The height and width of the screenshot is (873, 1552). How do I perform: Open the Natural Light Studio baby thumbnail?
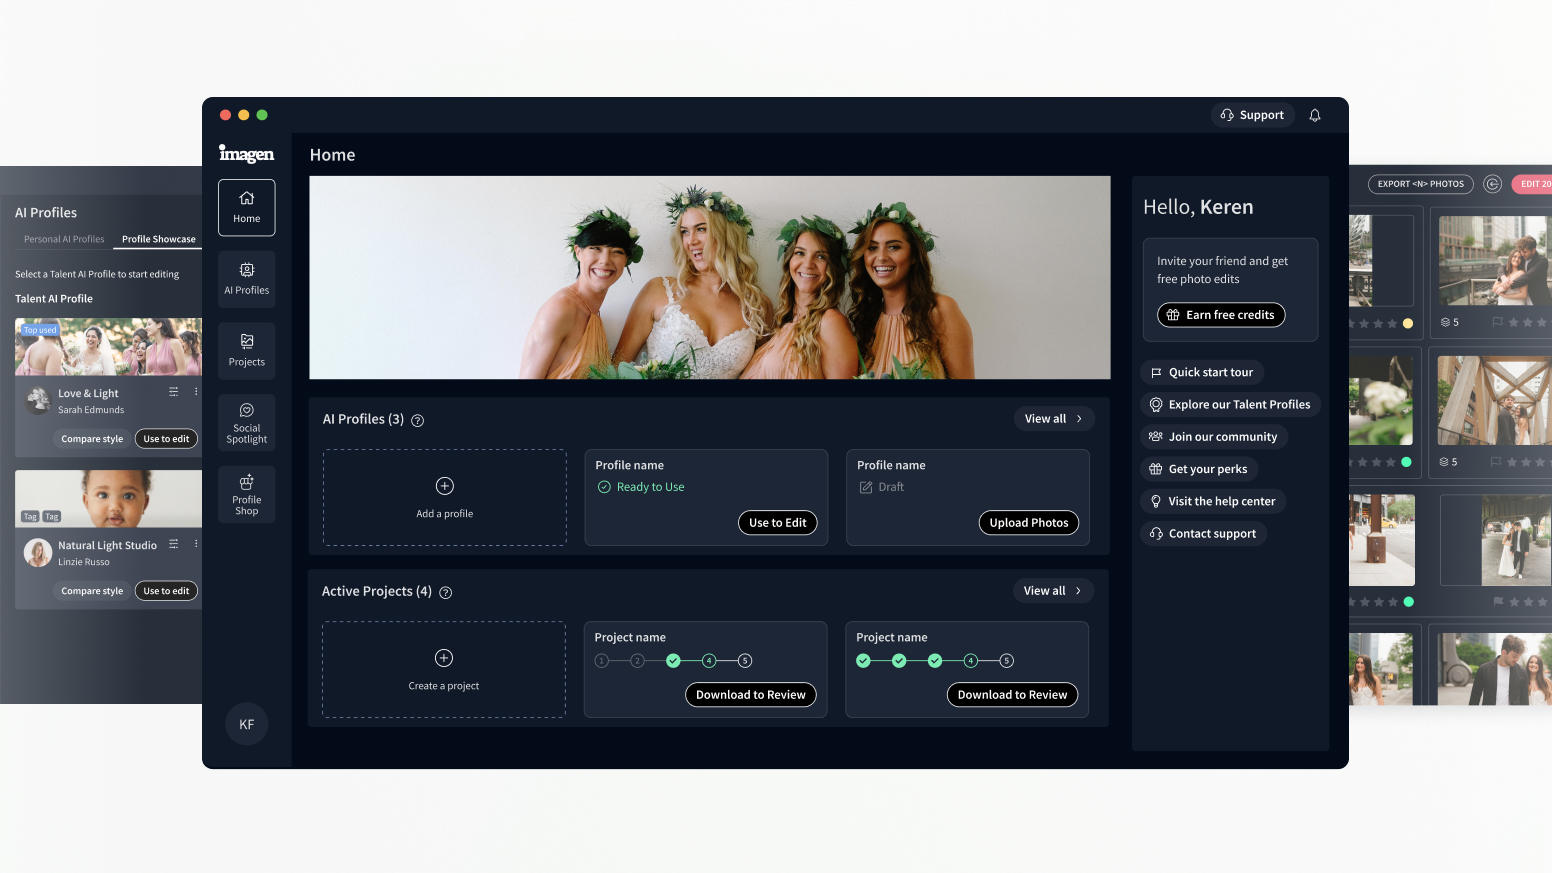(108, 499)
